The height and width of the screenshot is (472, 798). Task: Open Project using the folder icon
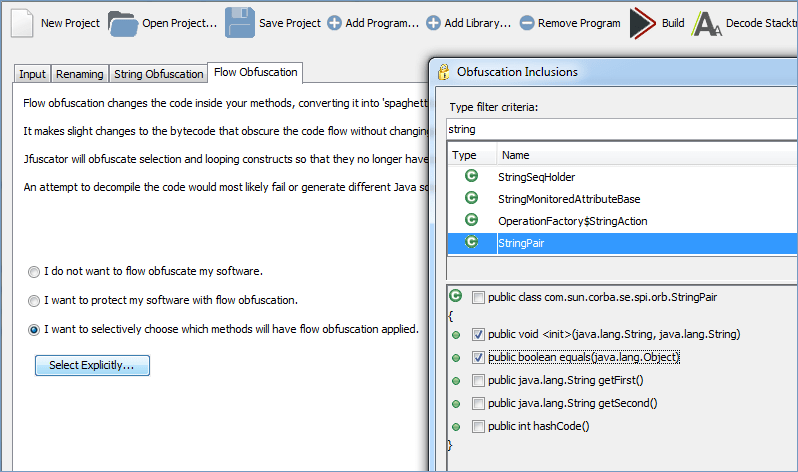123,22
